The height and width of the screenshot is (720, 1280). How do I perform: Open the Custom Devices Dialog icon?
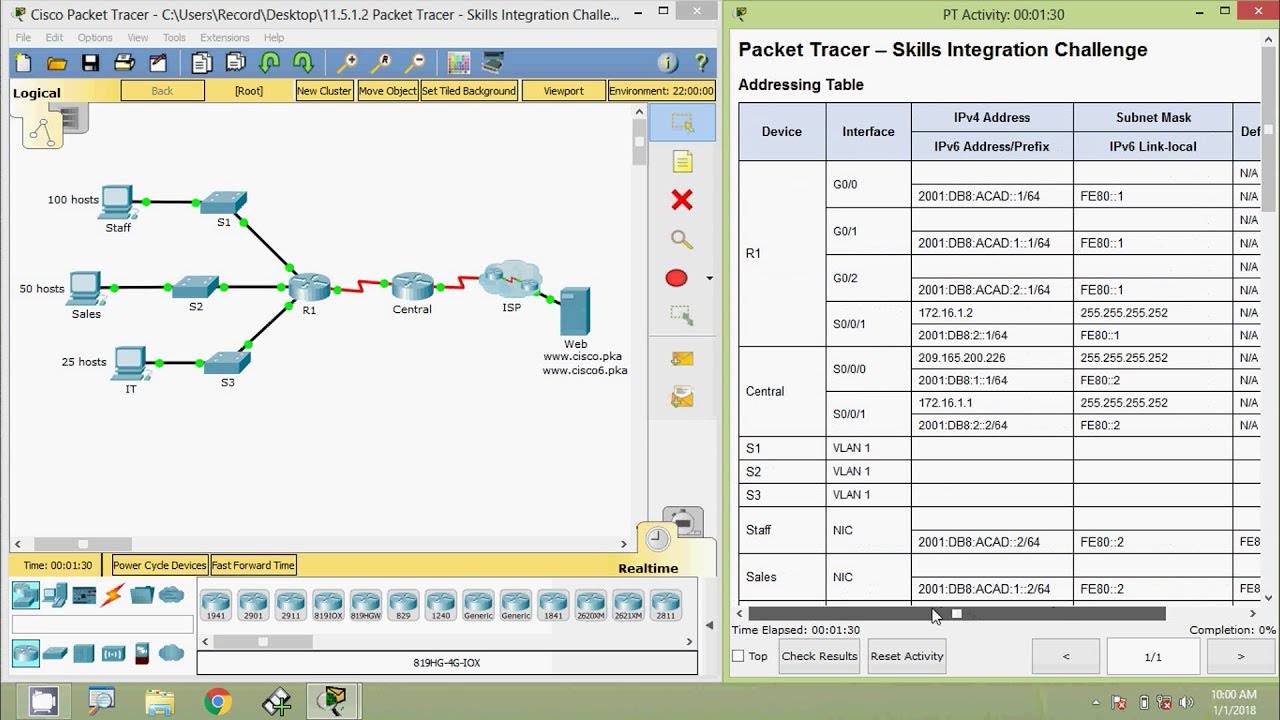pyautogui.click(x=492, y=63)
